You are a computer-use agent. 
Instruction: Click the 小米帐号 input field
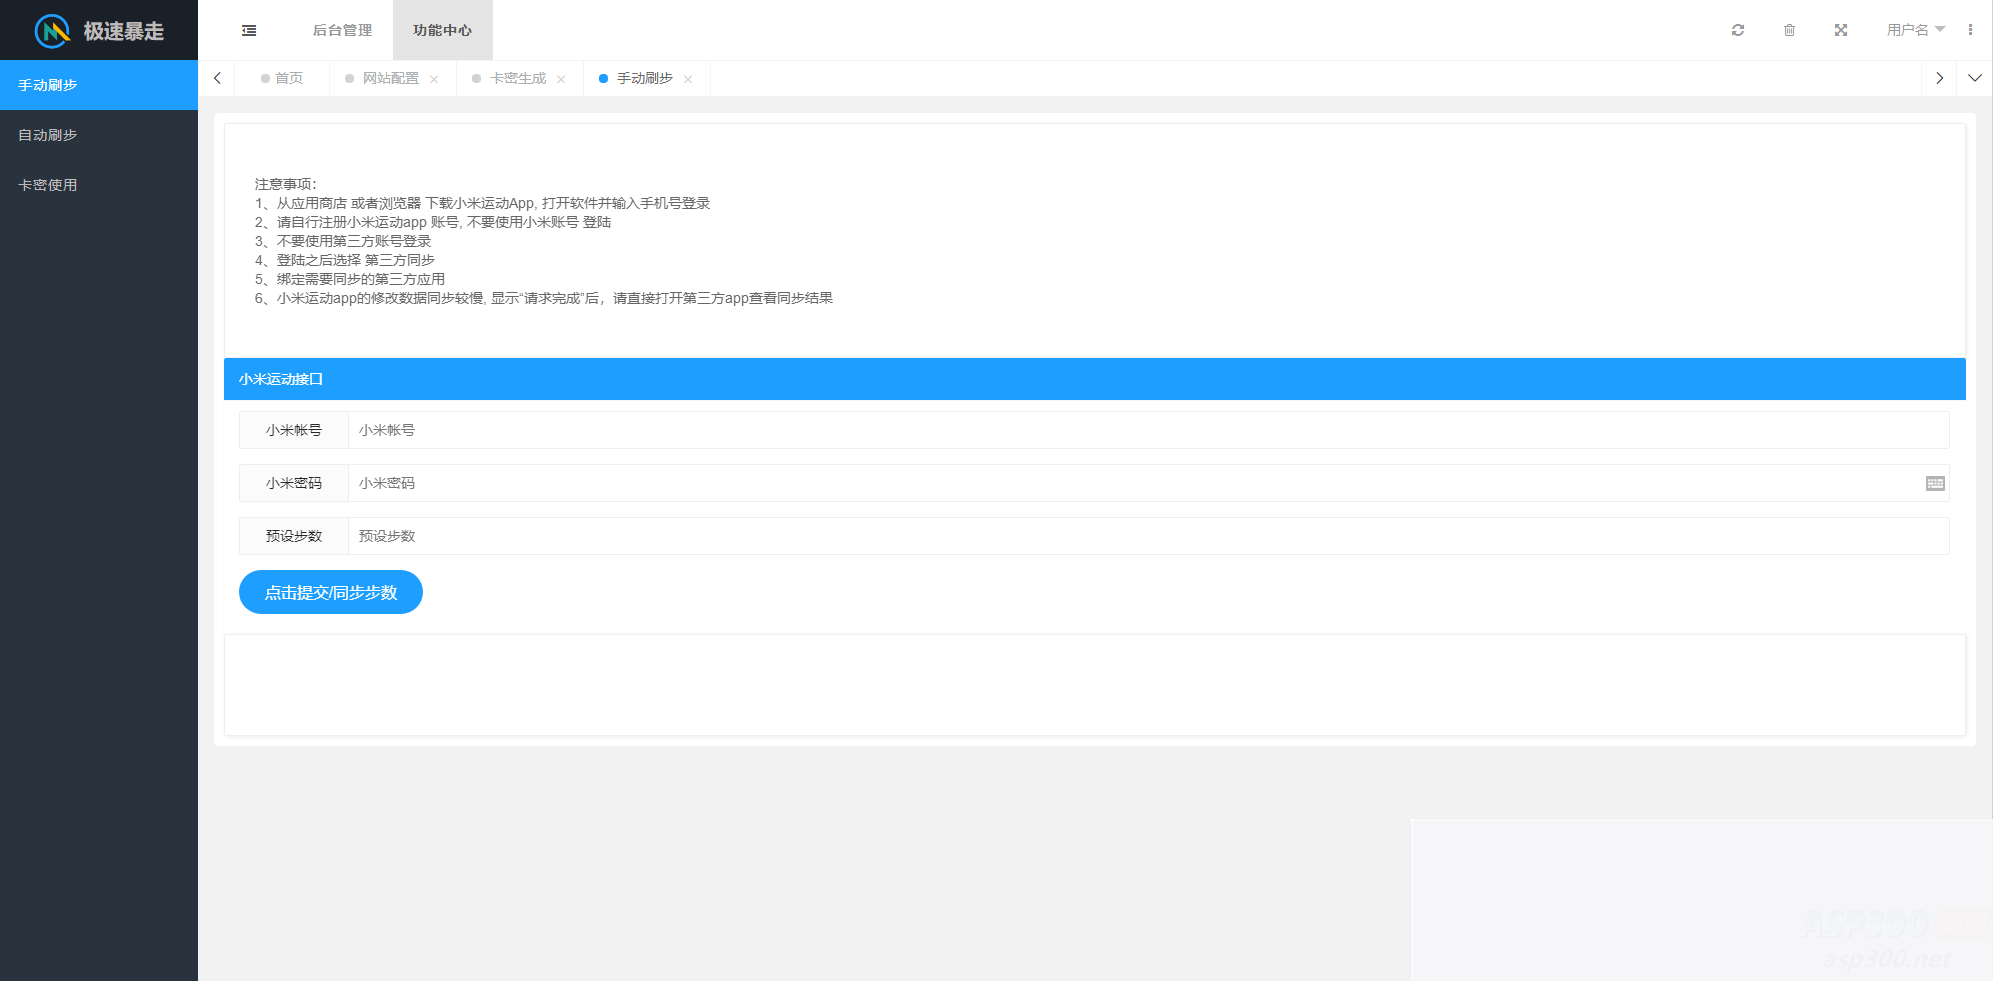click(x=700, y=430)
